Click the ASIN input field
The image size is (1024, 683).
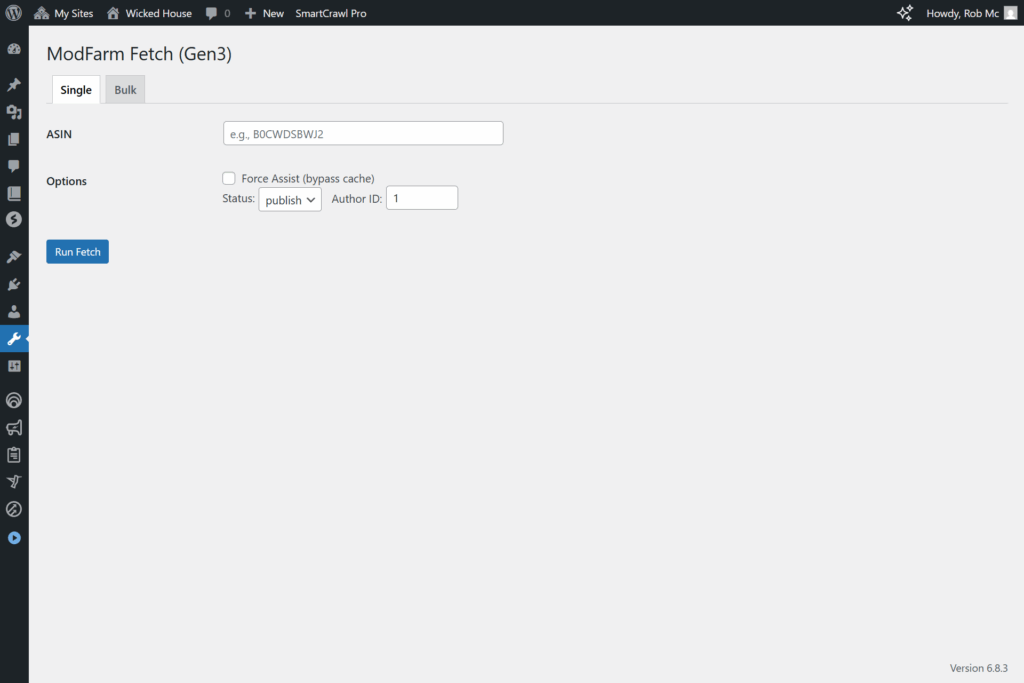pos(362,133)
